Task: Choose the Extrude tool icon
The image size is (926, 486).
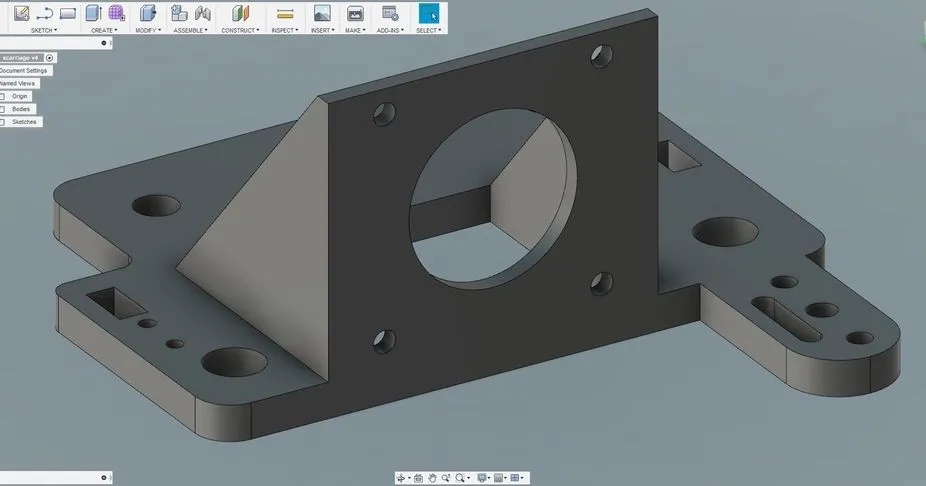Action: [93, 14]
